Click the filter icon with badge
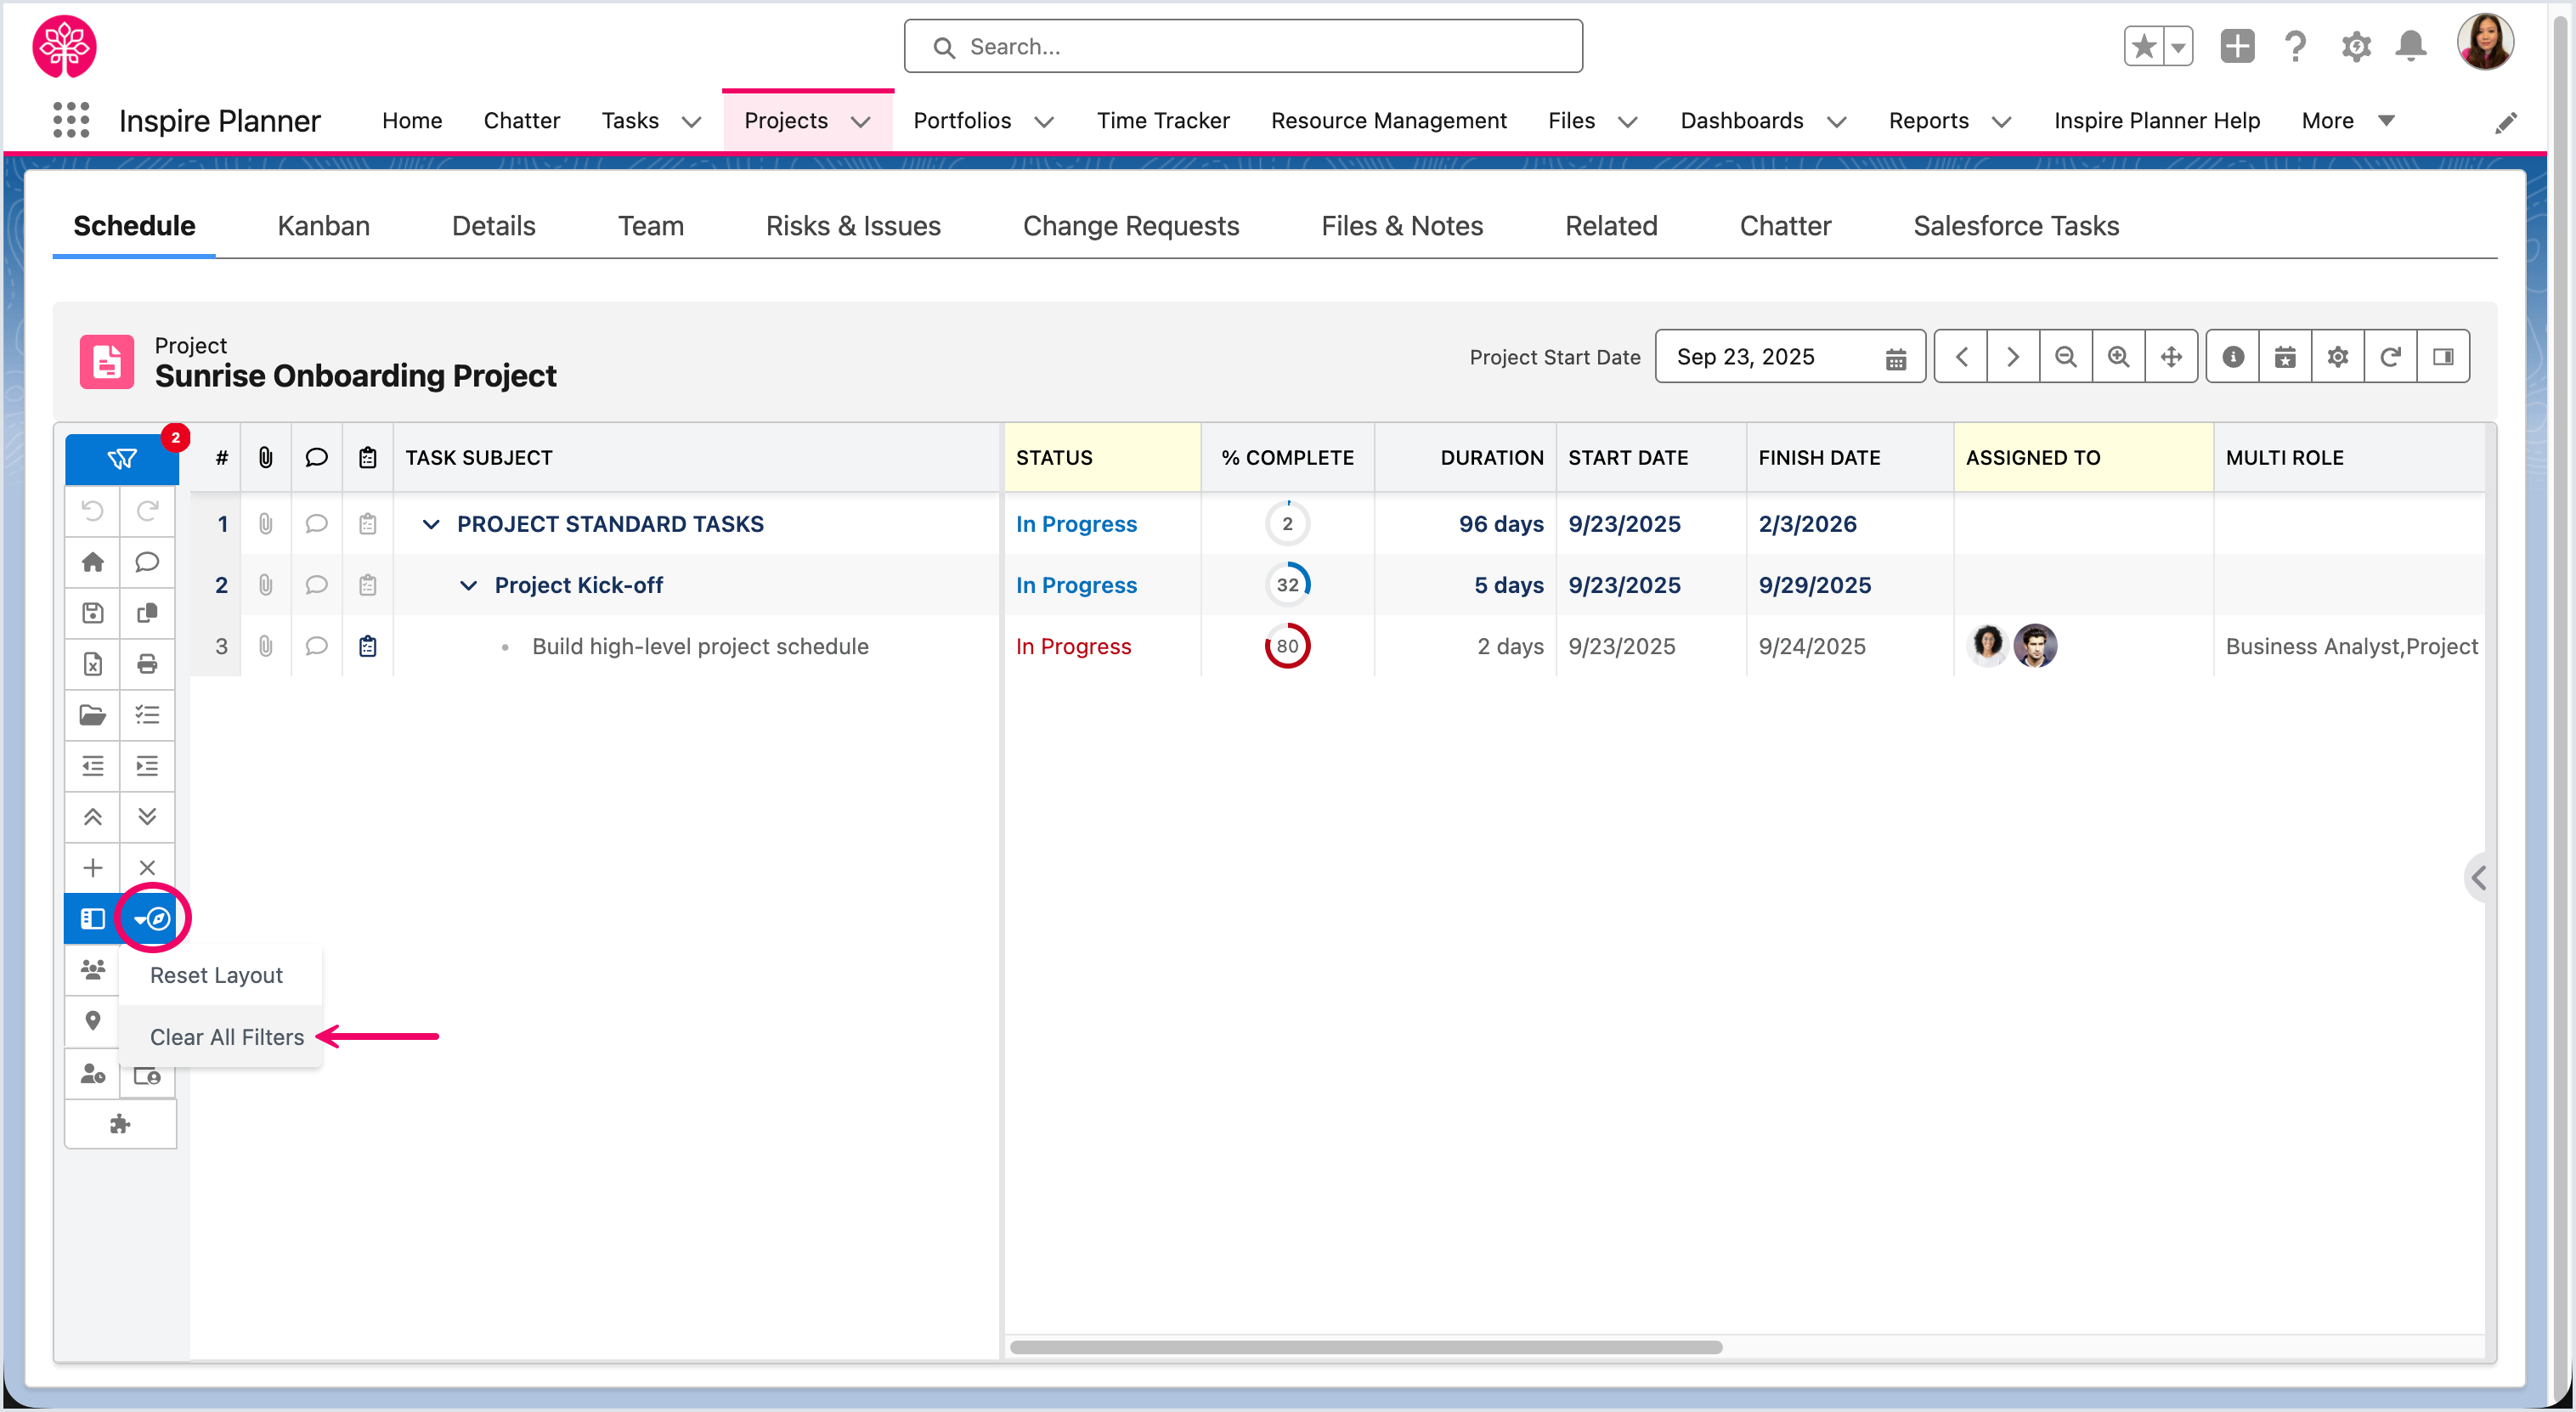Screen dimensions: 2576x1412 (122, 458)
